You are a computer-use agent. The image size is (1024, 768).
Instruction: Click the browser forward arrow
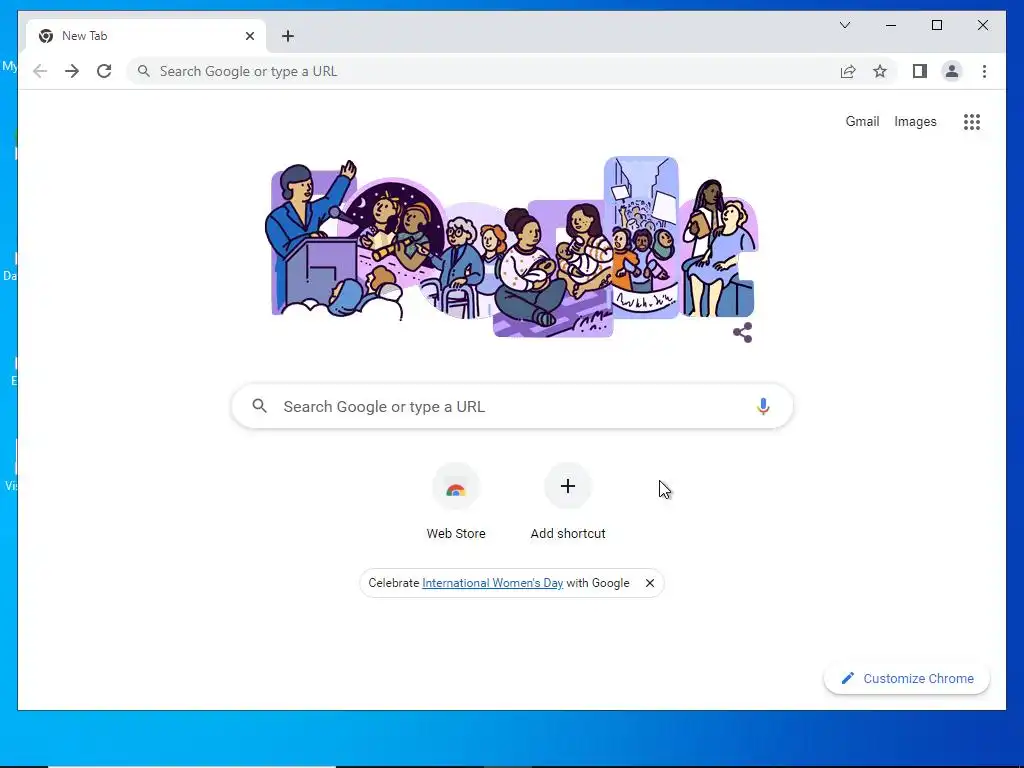(x=72, y=71)
